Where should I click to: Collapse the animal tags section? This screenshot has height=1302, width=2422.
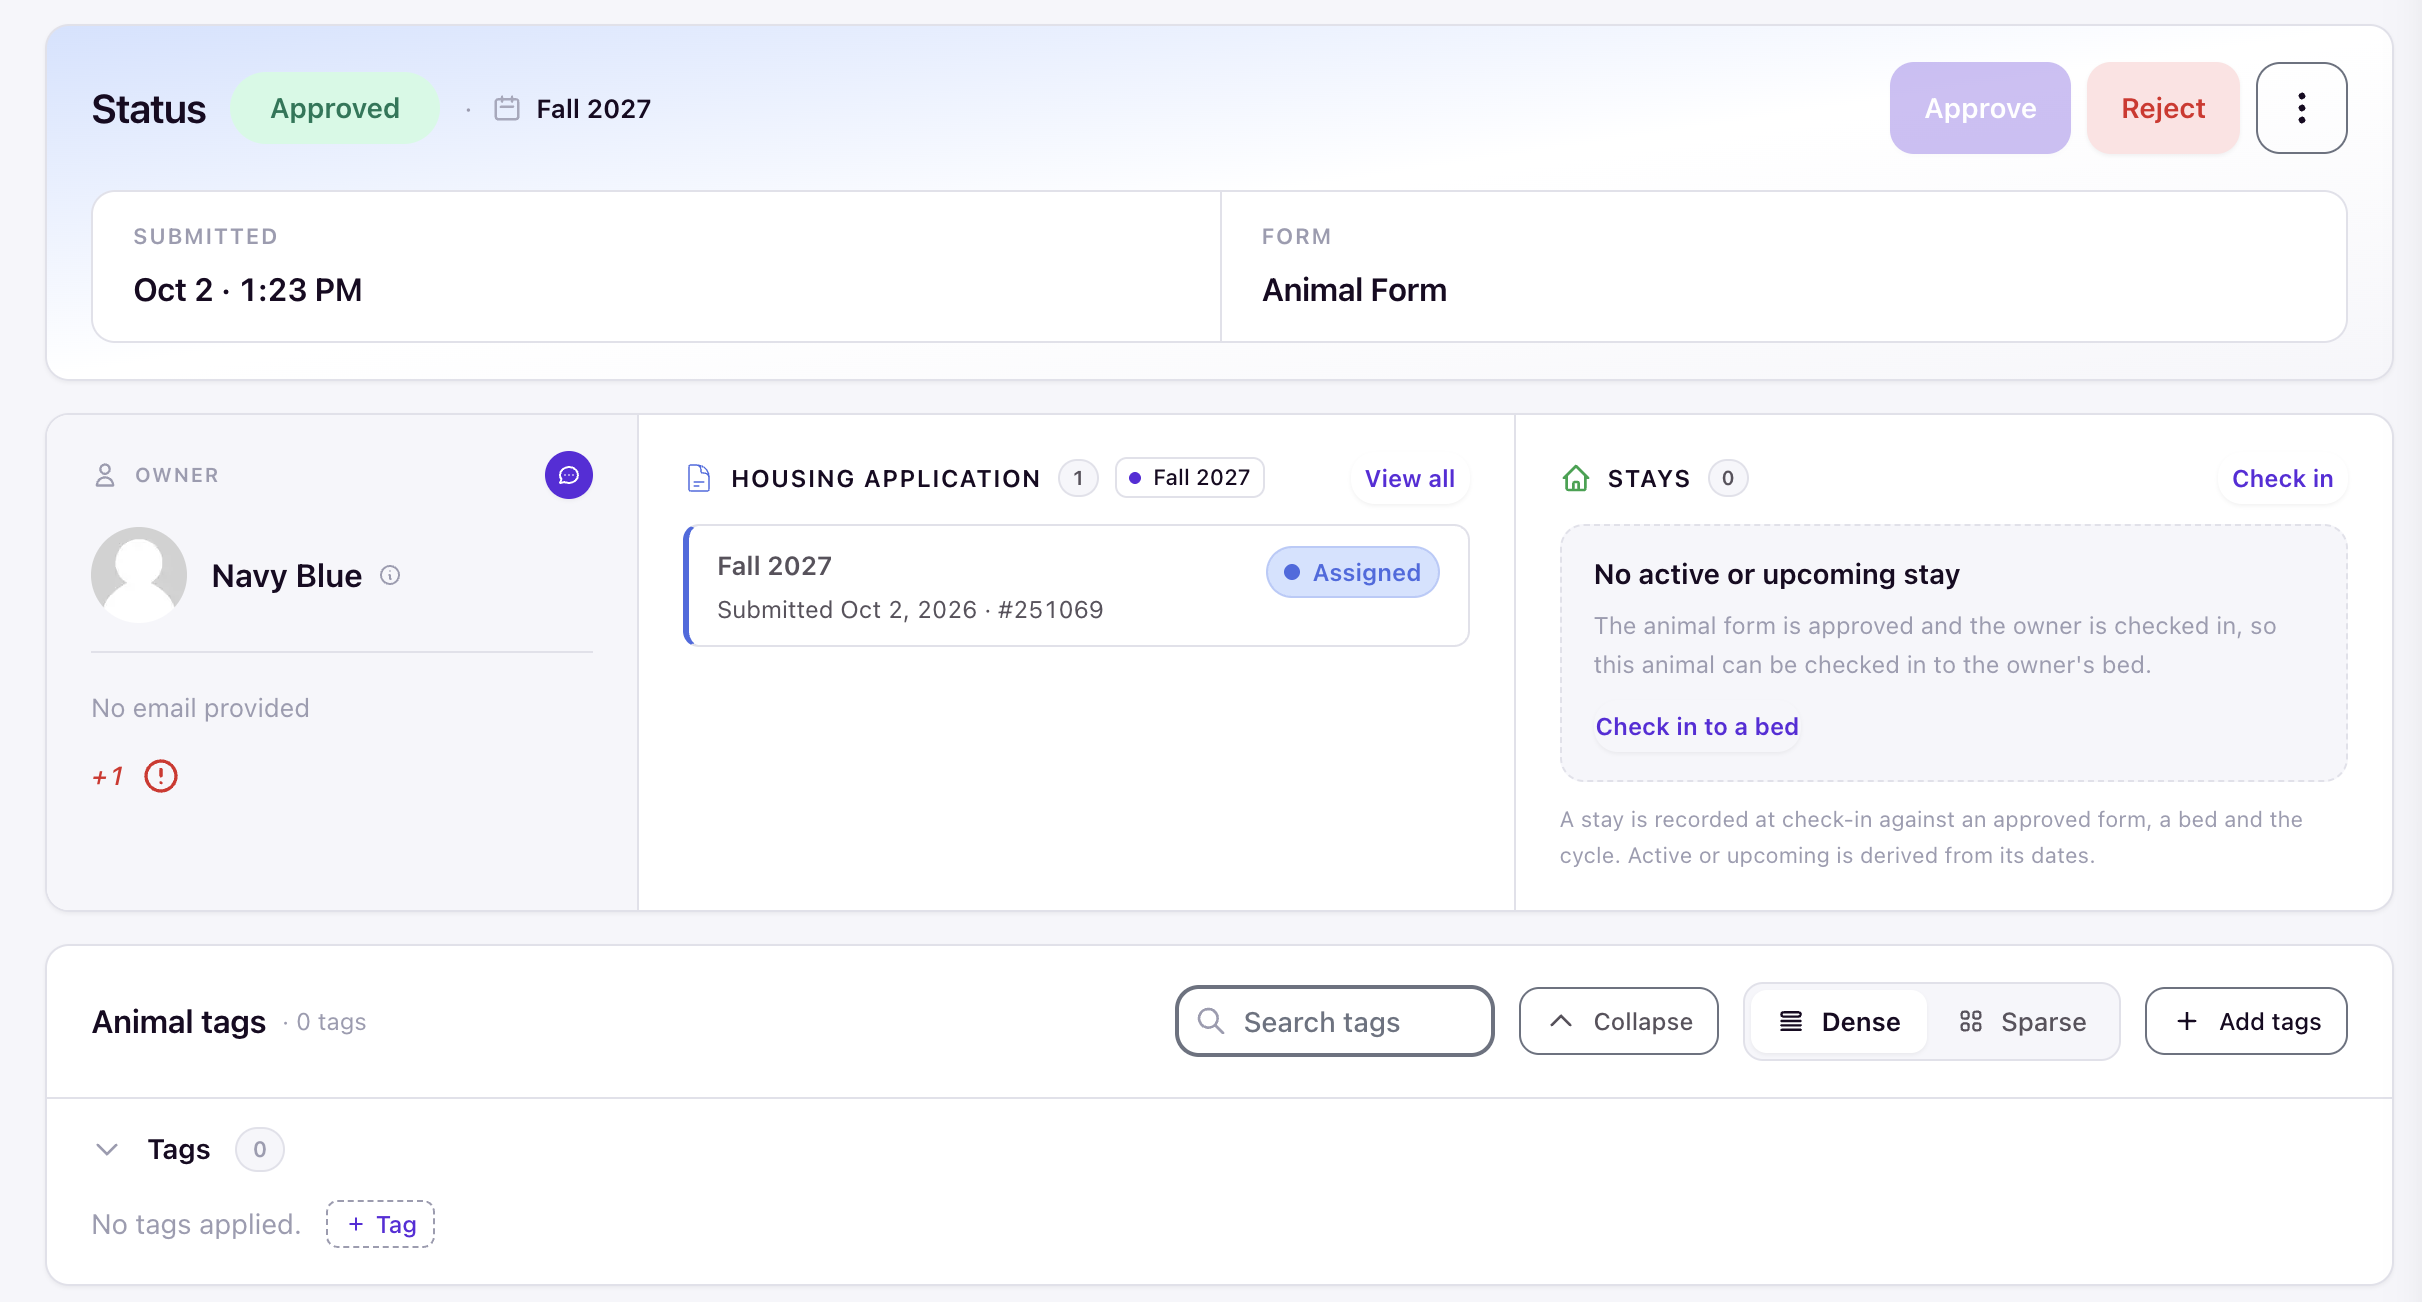1619,1021
